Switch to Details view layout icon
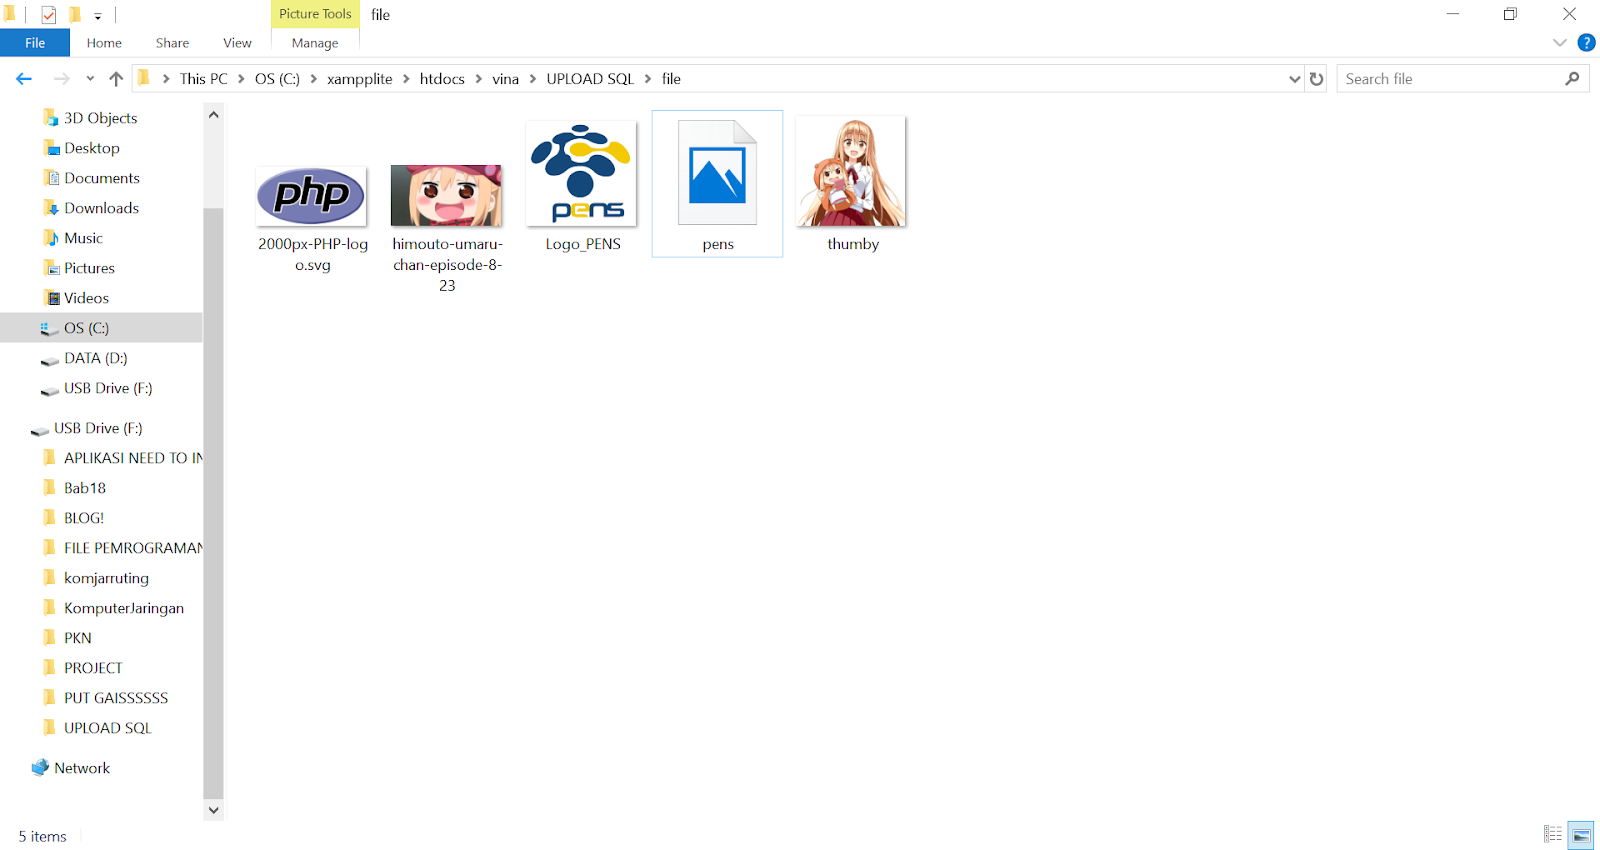This screenshot has height=850, width=1600. (x=1553, y=834)
